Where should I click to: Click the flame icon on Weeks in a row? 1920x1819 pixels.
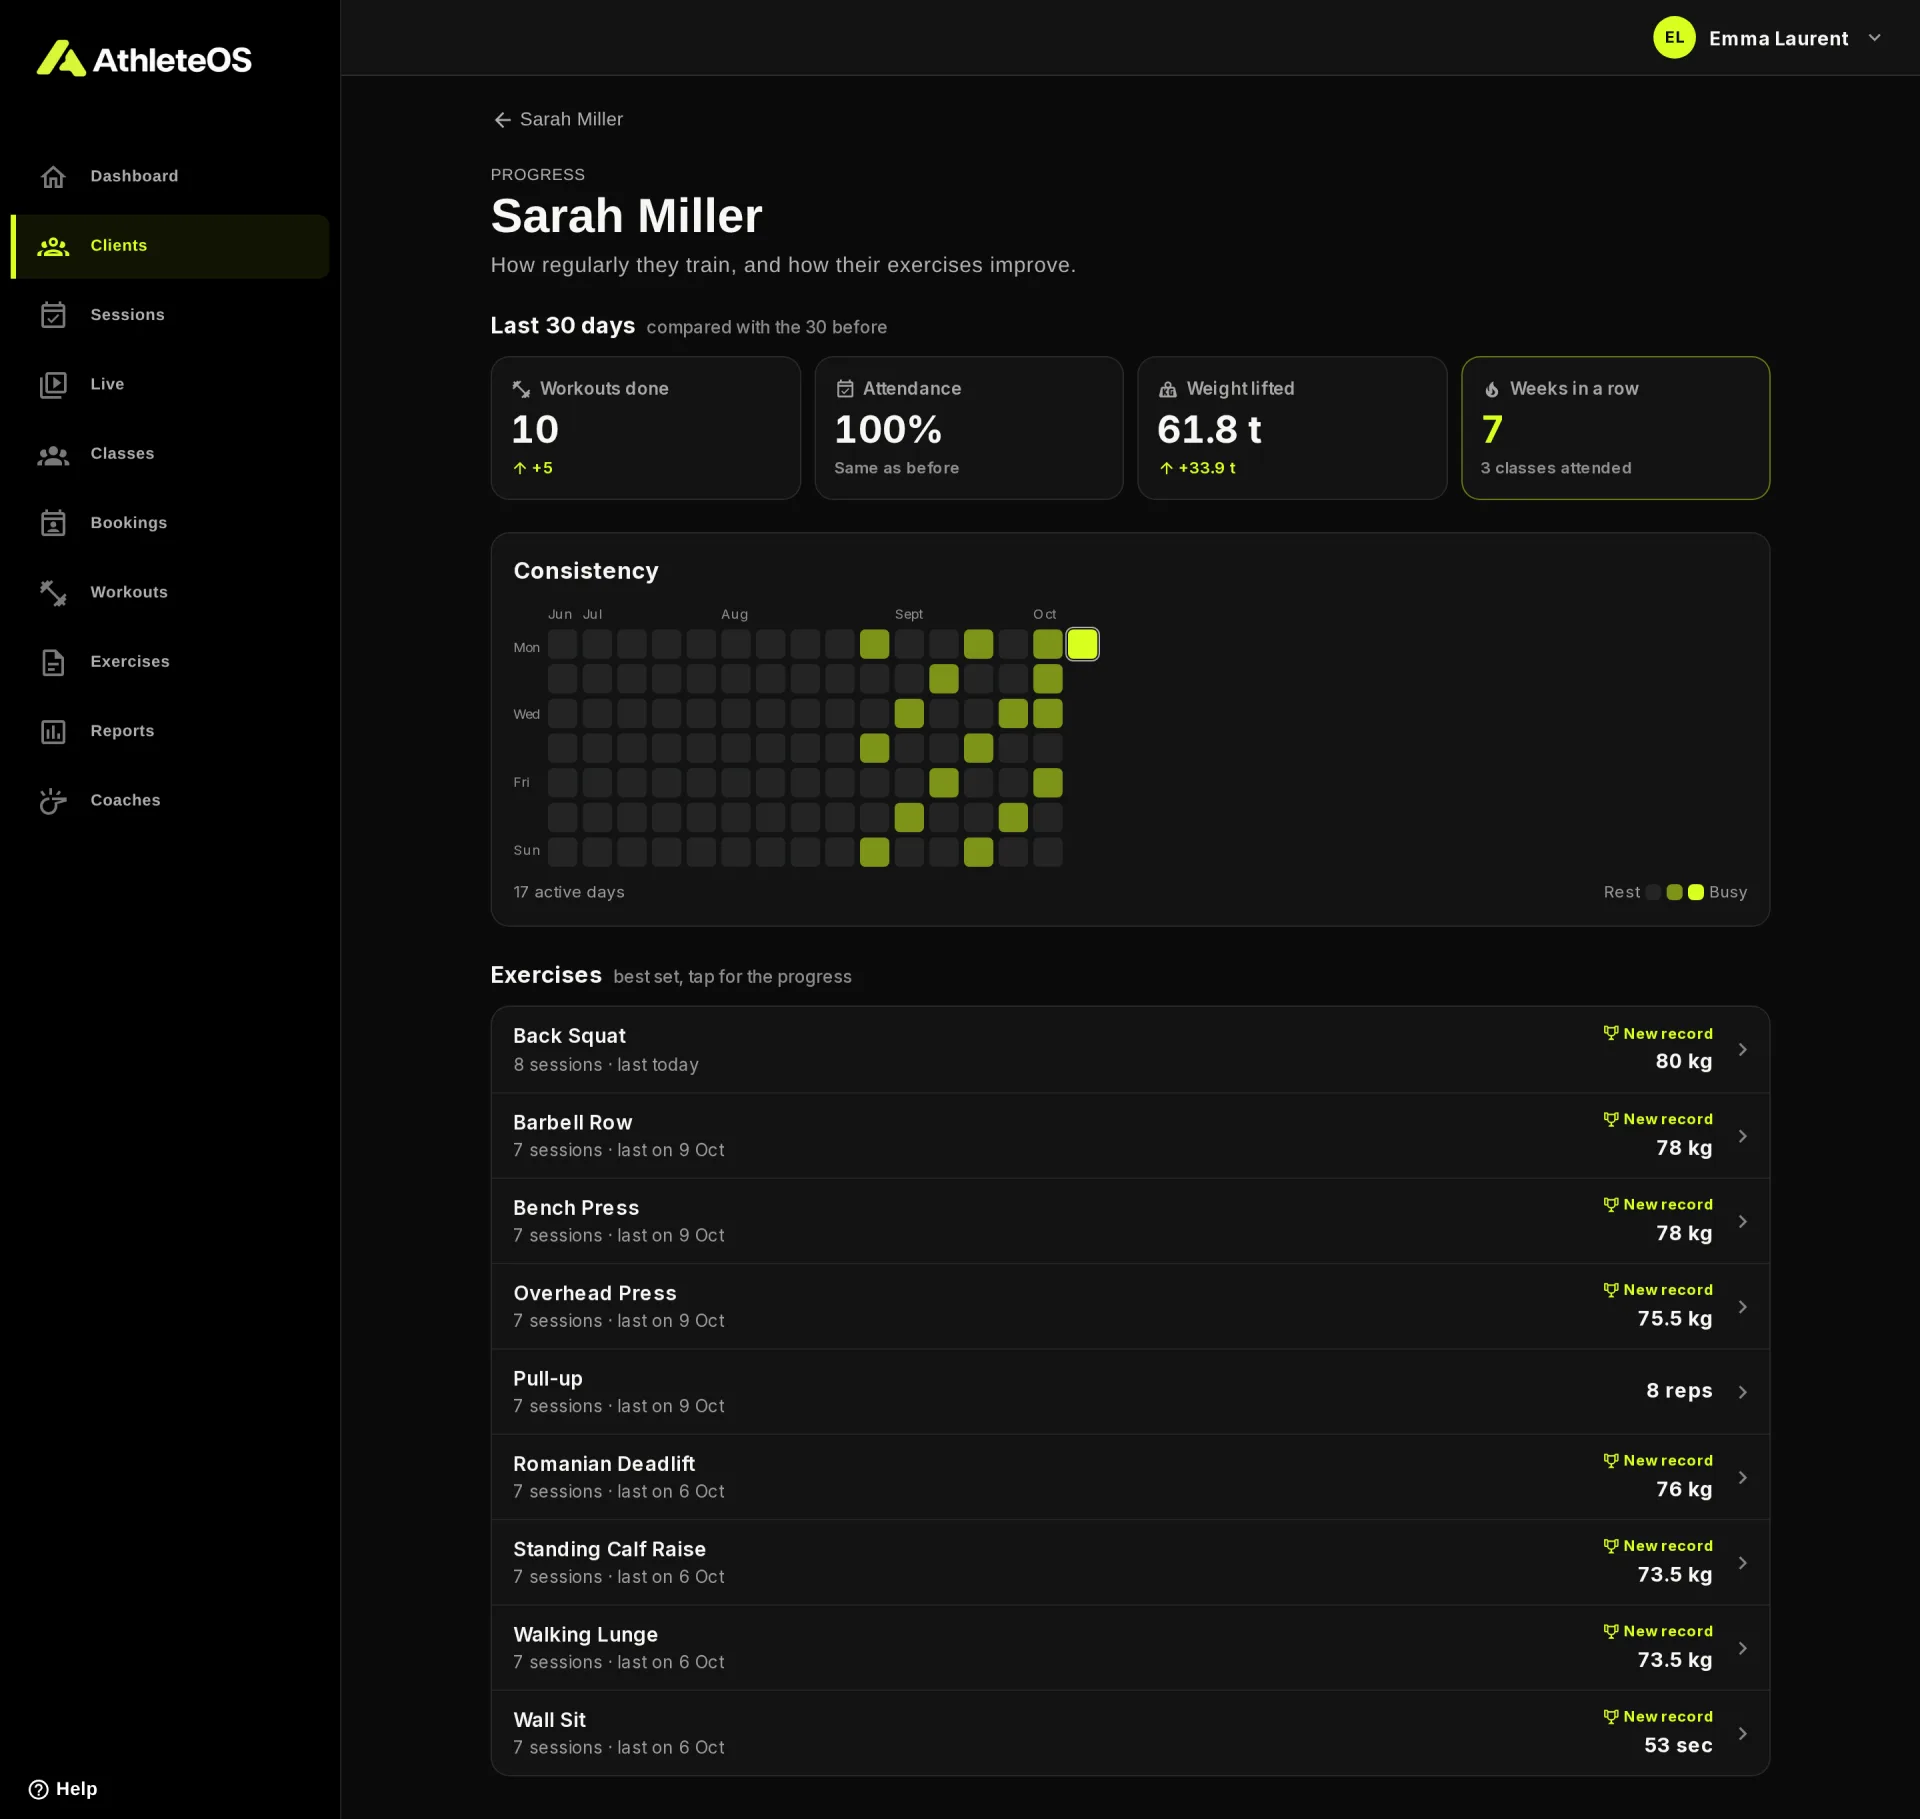(1491, 389)
